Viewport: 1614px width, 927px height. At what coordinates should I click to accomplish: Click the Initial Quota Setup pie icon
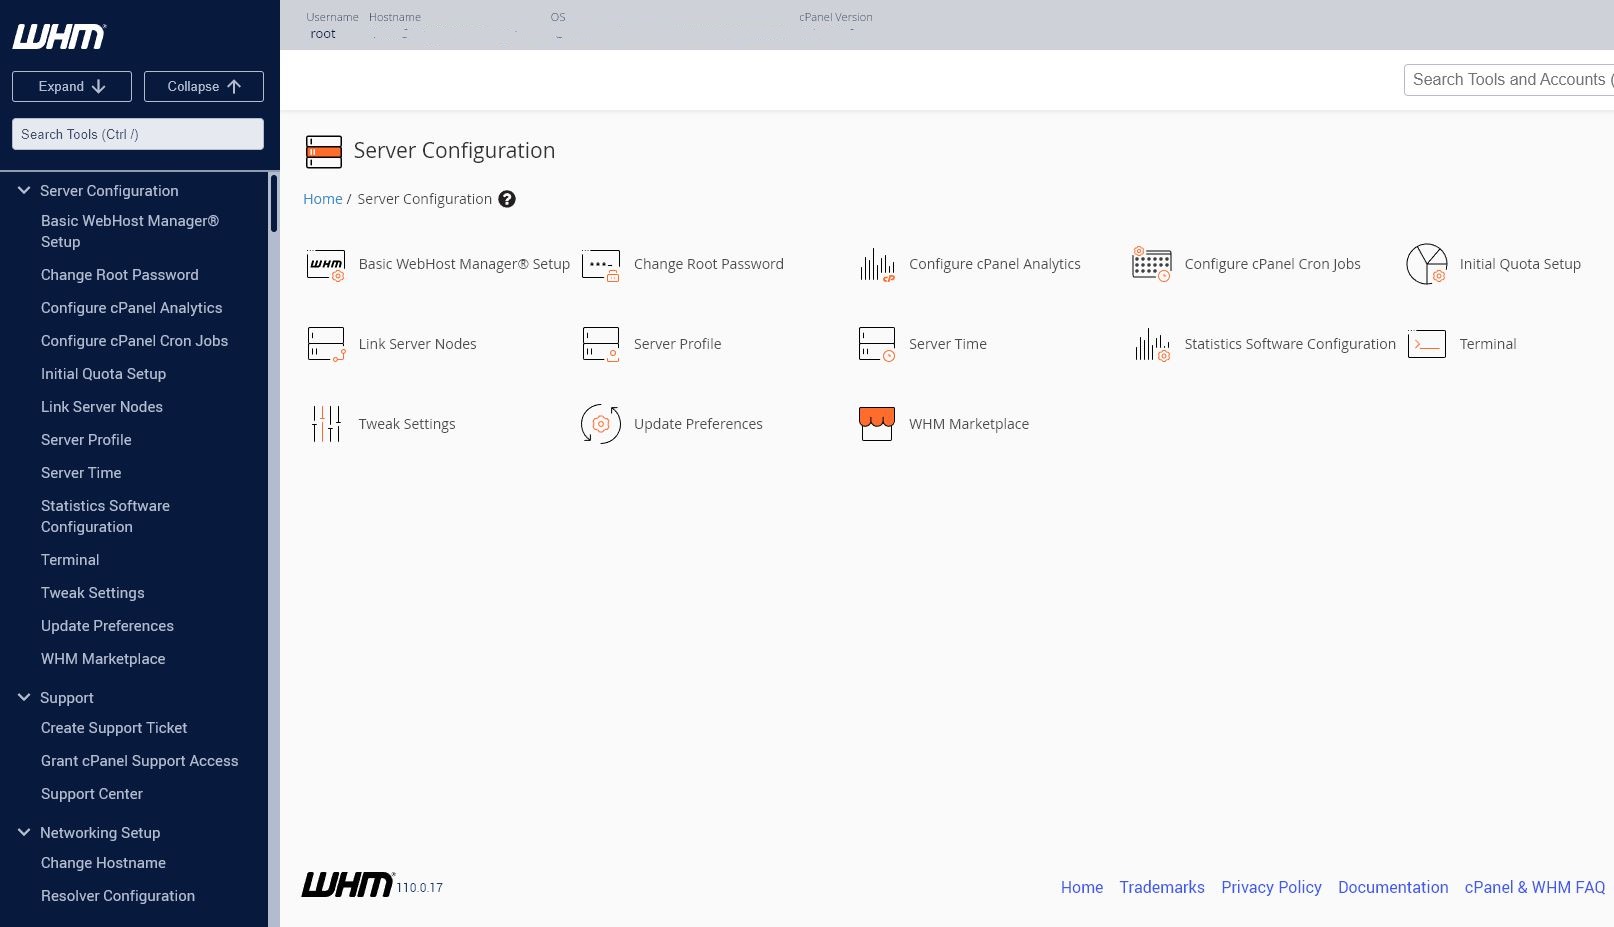(1427, 264)
